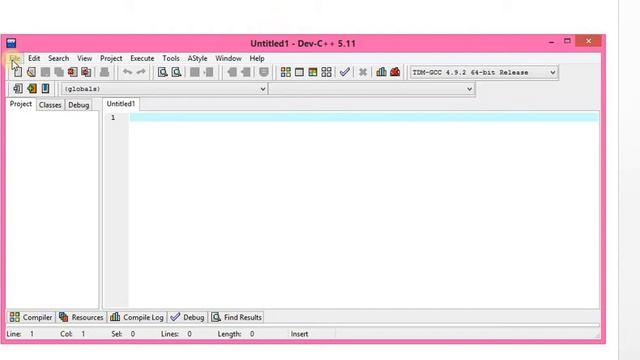This screenshot has height=360, width=640.
Task: Click the Compile & Run toolbar icon
Action: (313, 72)
